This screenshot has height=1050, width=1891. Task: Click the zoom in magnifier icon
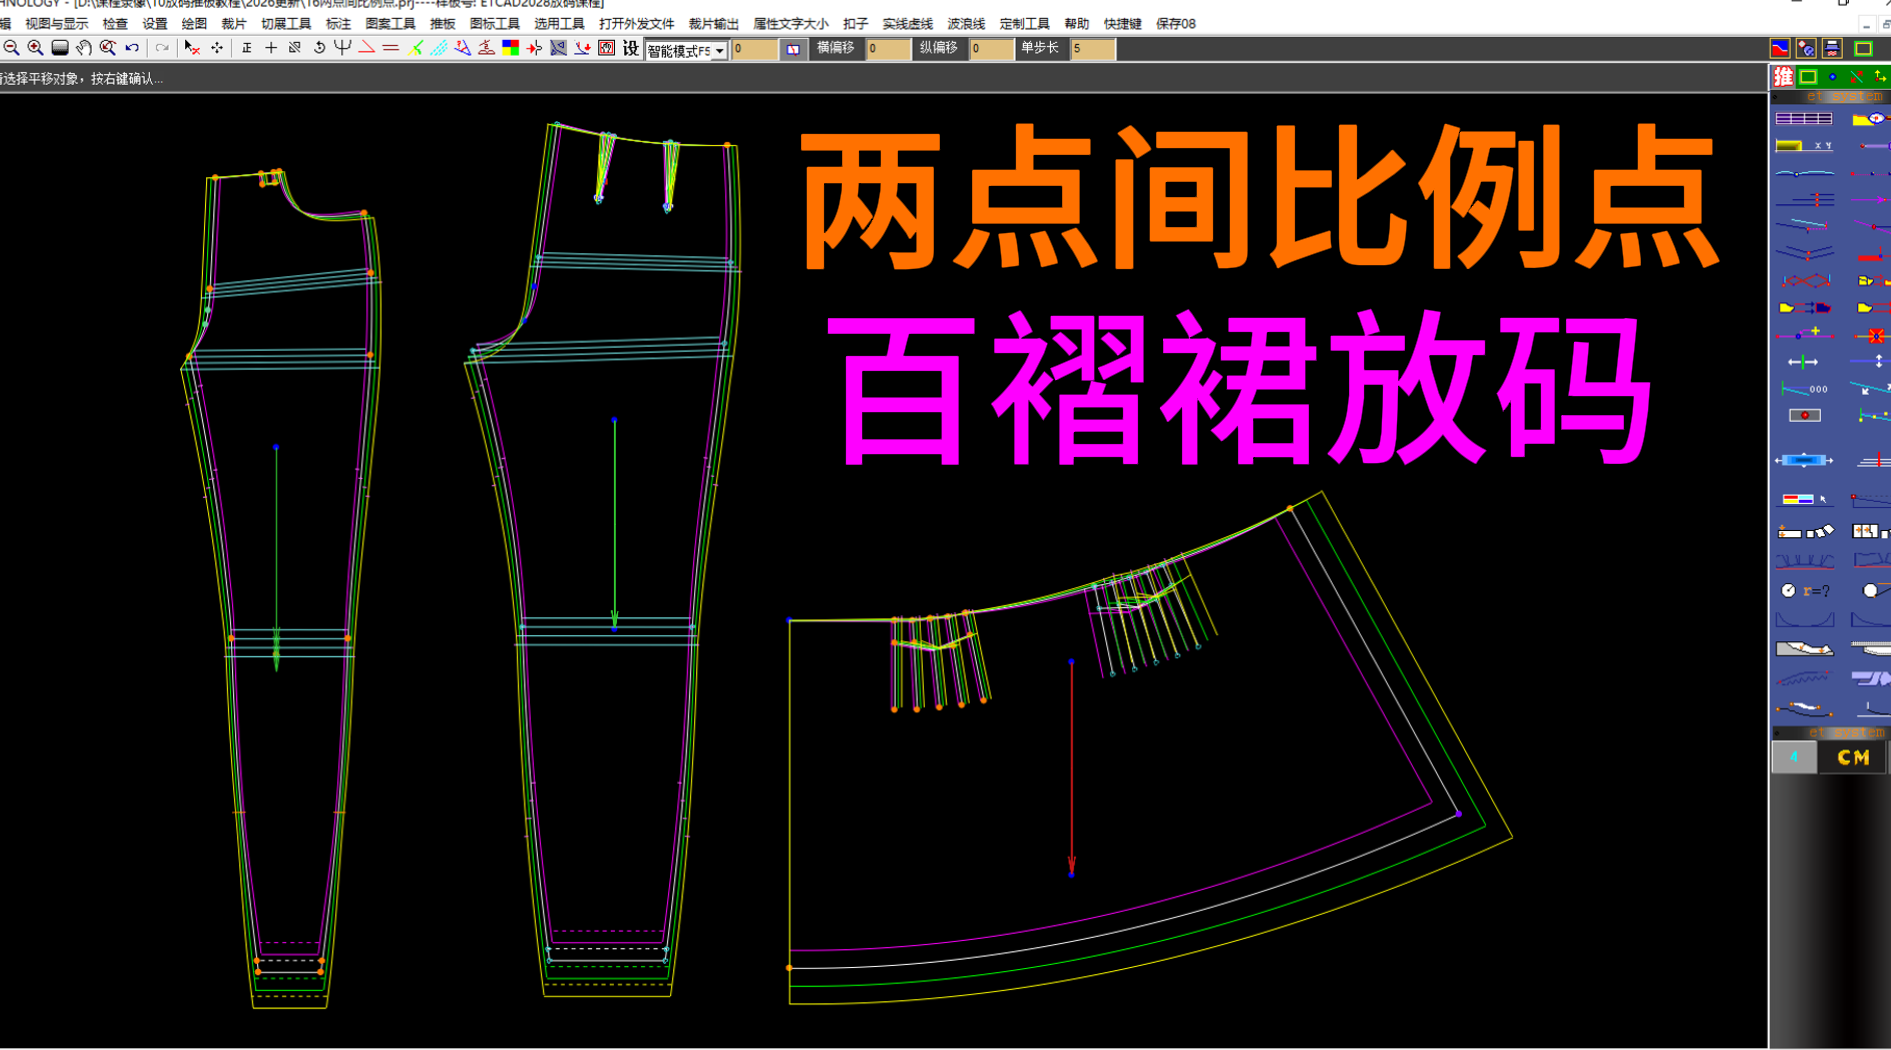click(x=35, y=48)
